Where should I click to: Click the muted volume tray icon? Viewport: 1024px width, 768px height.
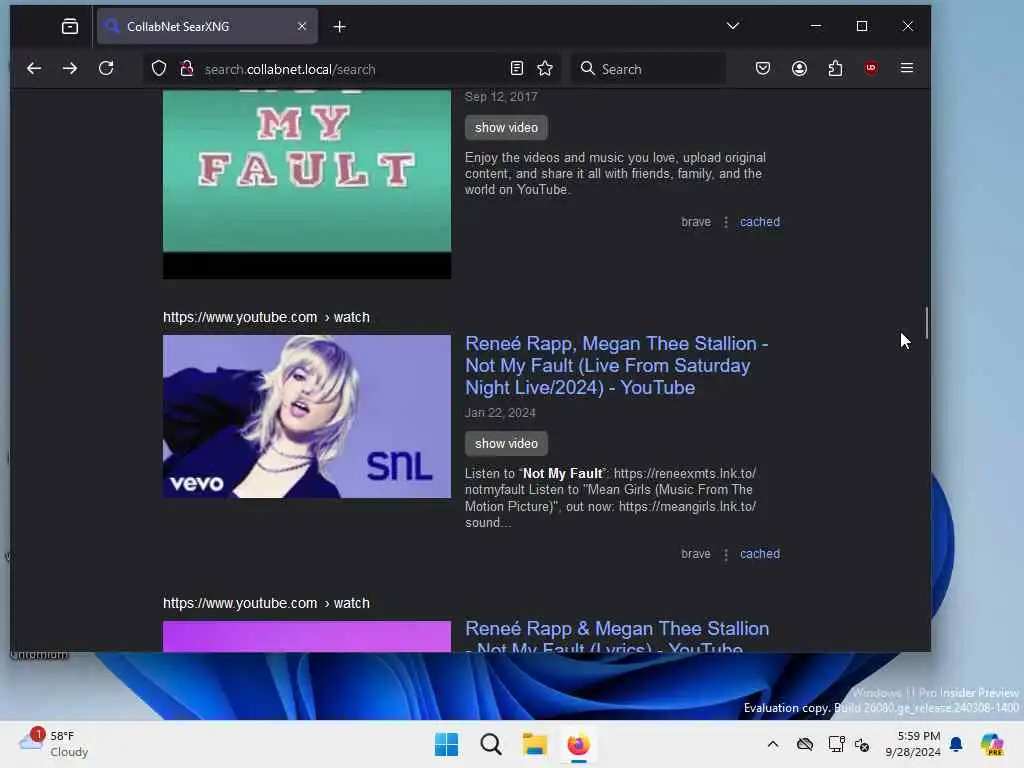click(862, 744)
